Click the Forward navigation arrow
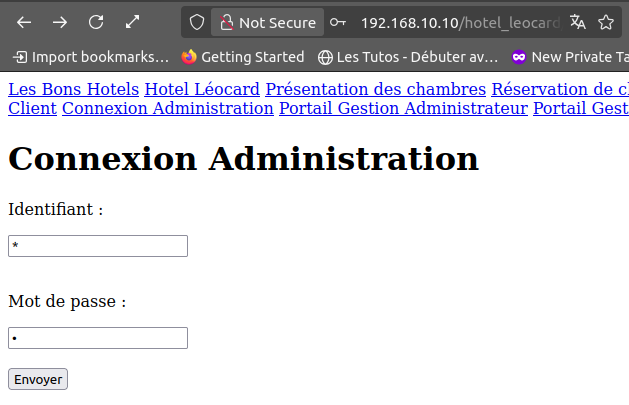629x405 pixels. point(60,22)
